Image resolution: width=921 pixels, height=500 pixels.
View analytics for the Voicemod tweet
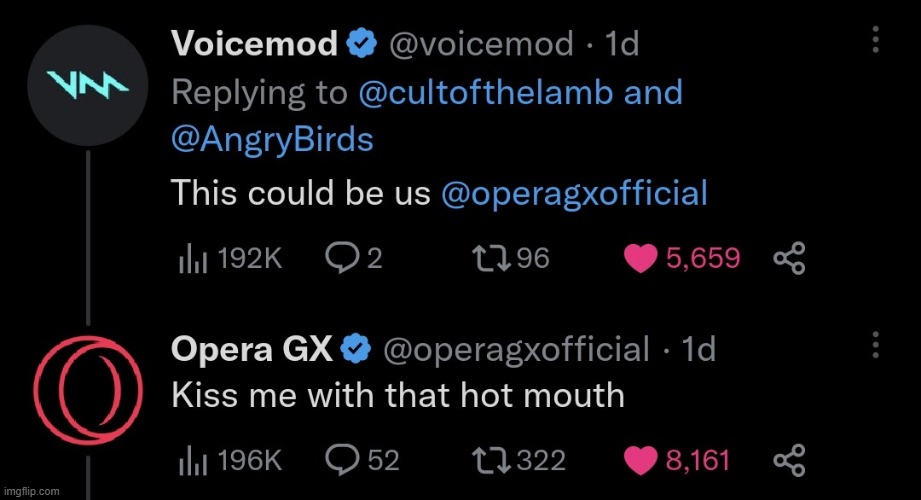[189, 259]
